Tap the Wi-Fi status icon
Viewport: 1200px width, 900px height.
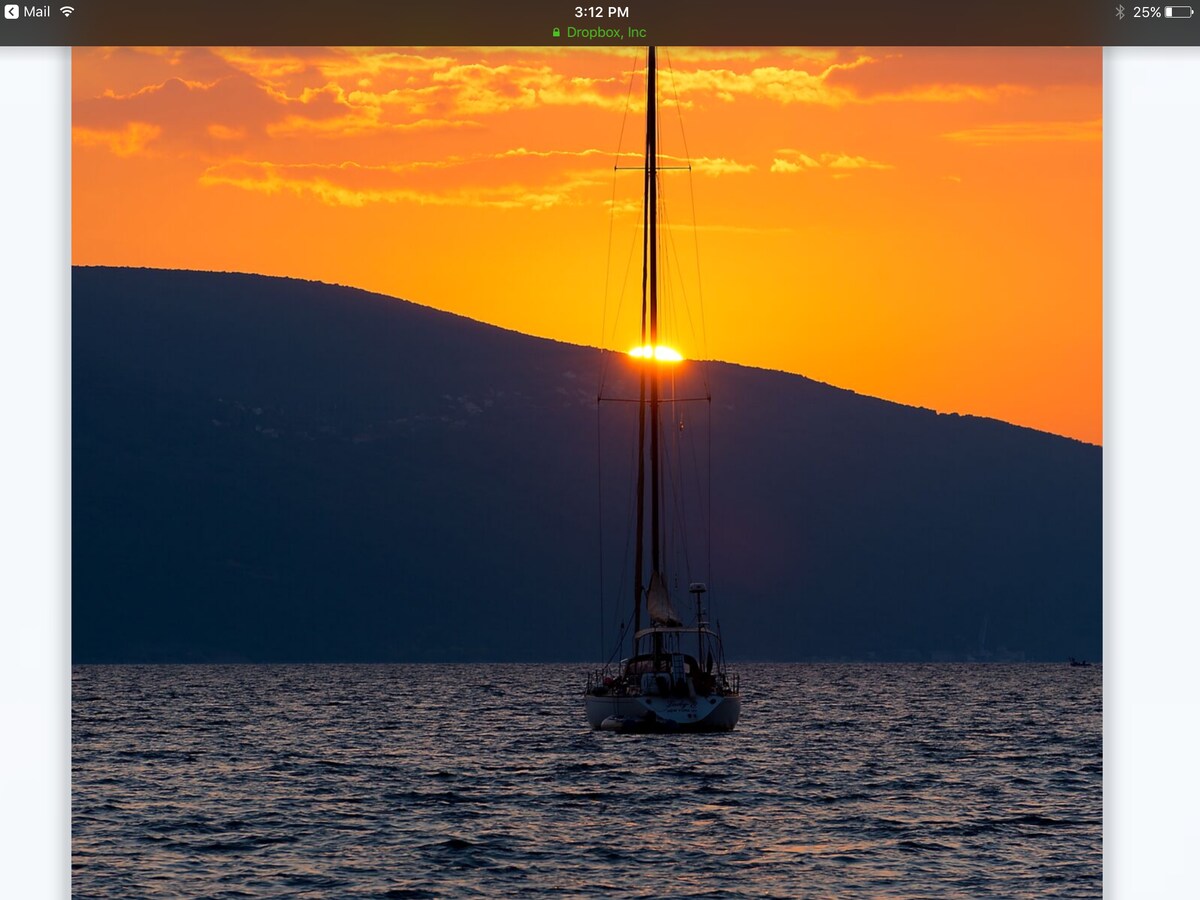click(67, 12)
